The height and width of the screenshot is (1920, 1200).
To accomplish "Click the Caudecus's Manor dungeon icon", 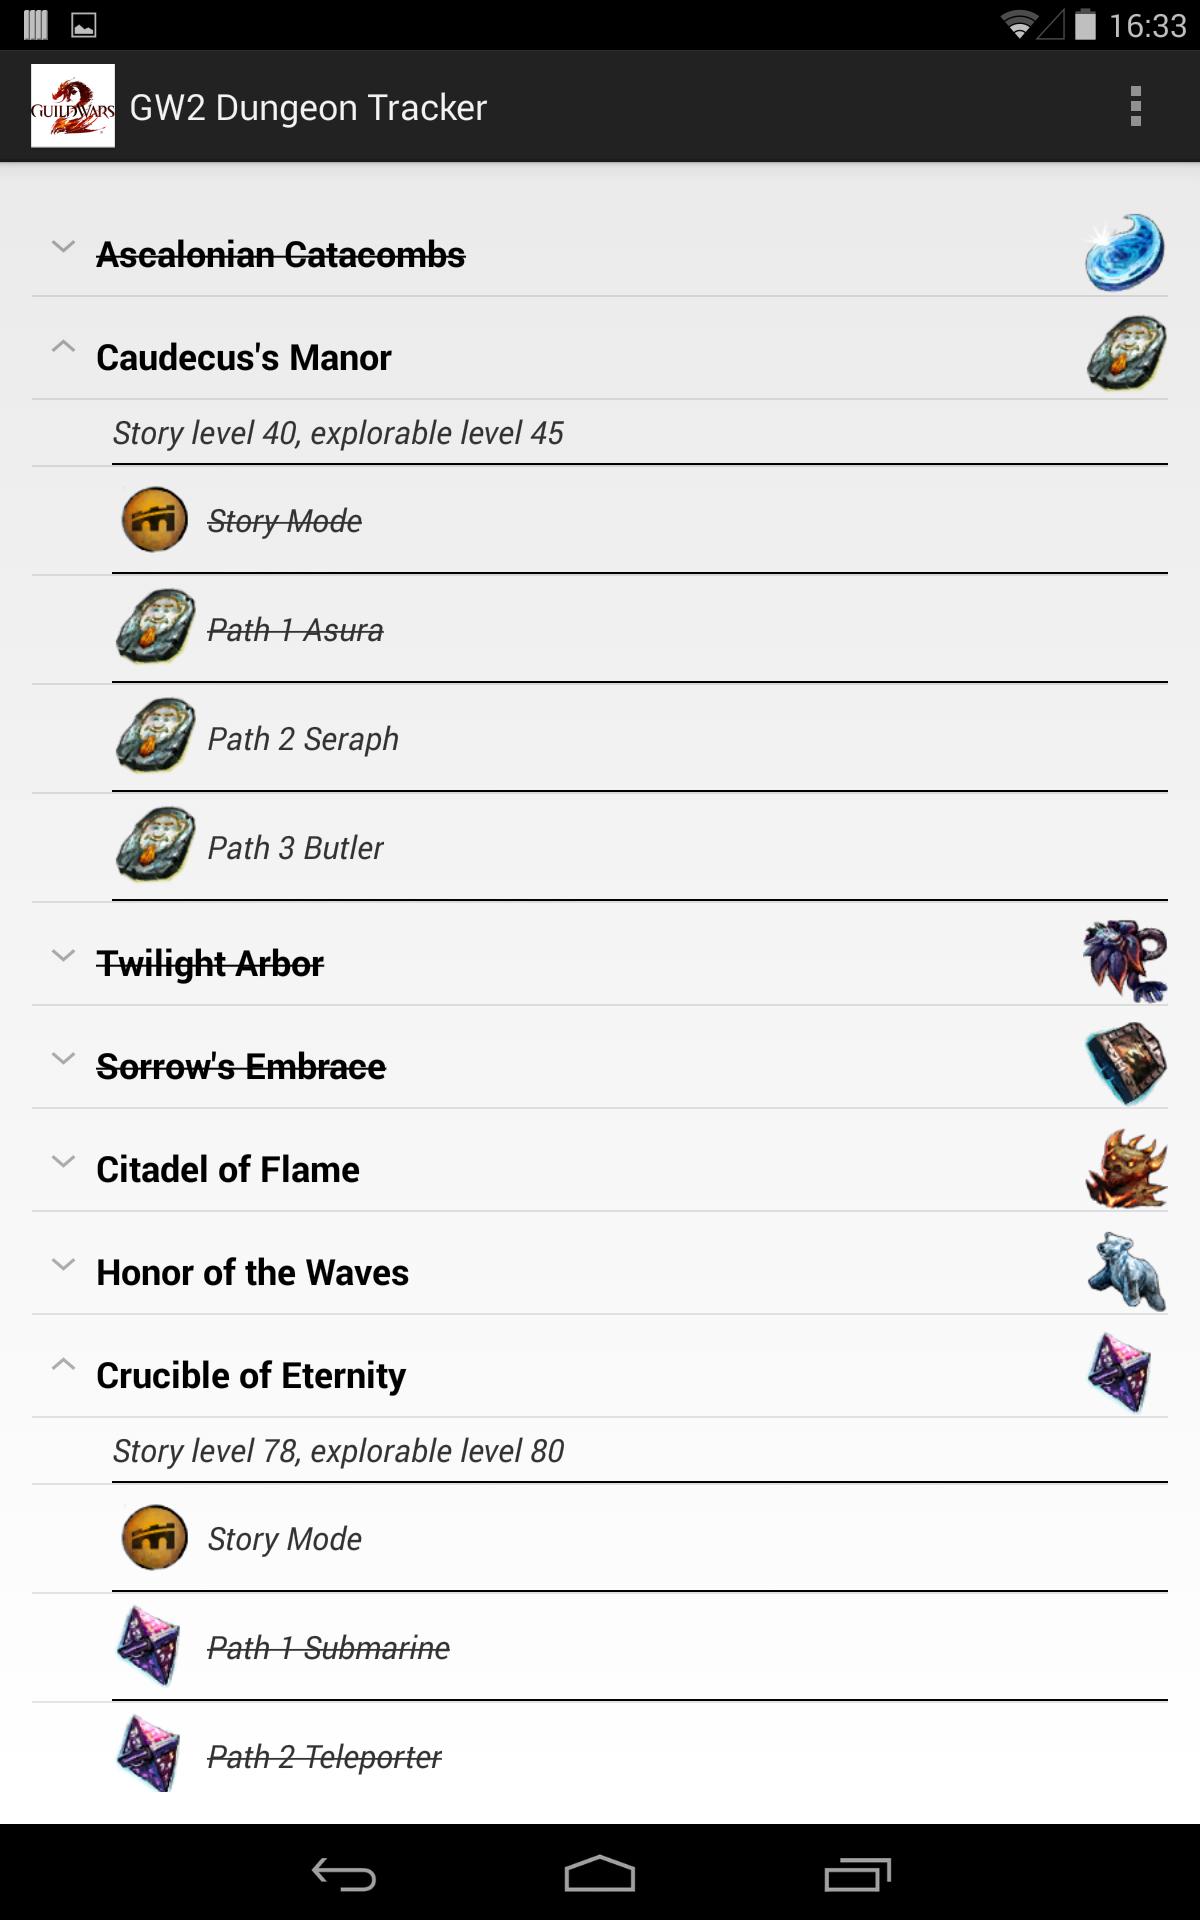I will pyautogui.click(x=1124, y=356).
